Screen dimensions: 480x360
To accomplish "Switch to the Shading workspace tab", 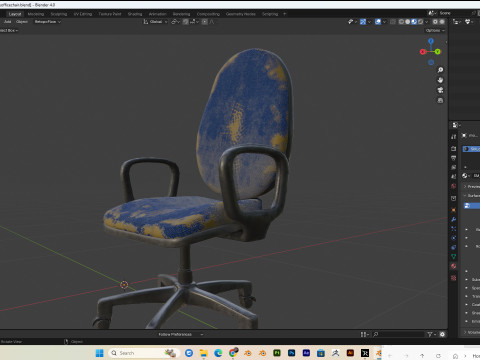I will click(x=135, y=14).
